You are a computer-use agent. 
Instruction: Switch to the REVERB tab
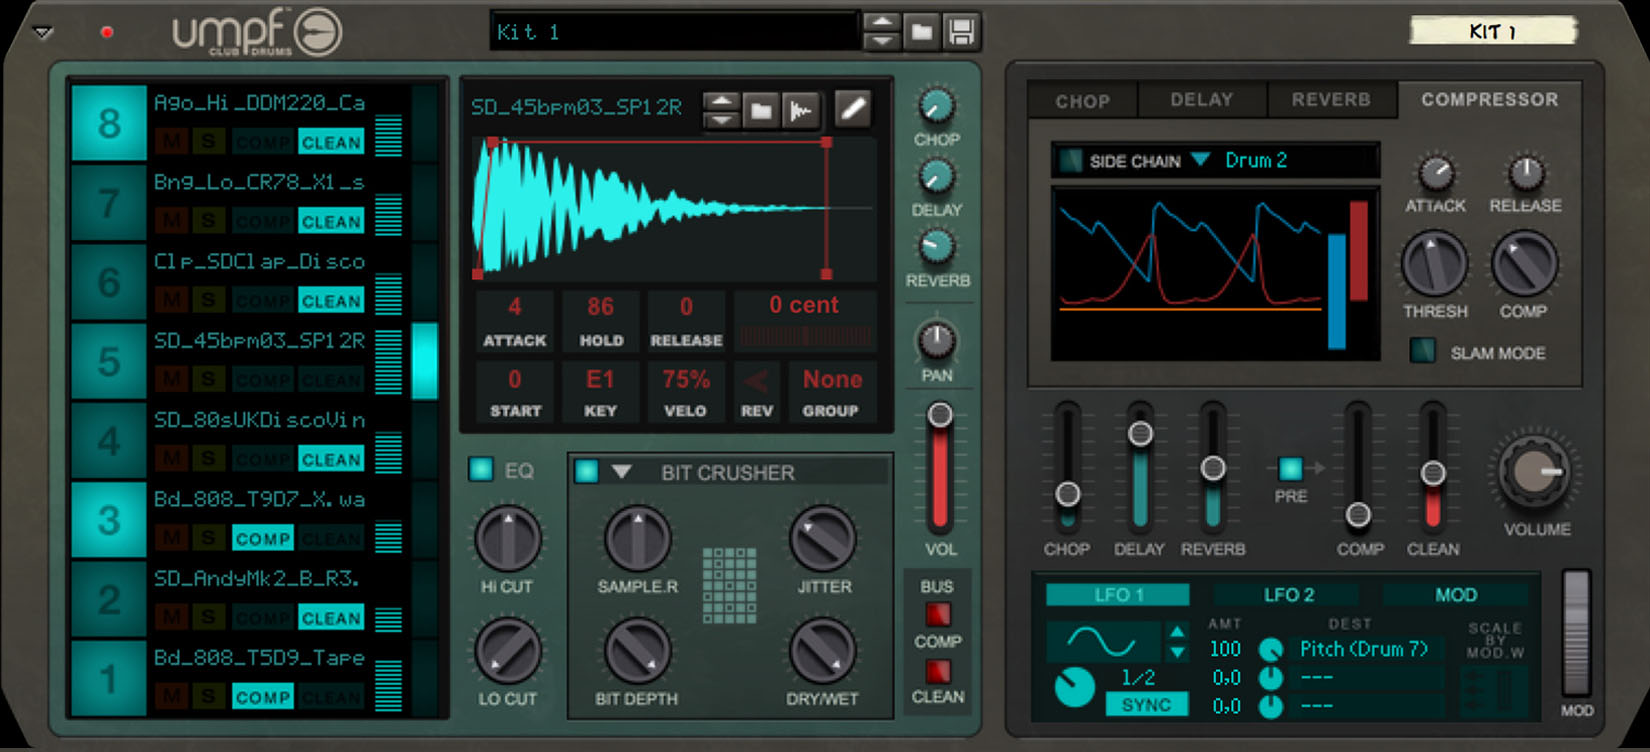[x=1330, y=100]
